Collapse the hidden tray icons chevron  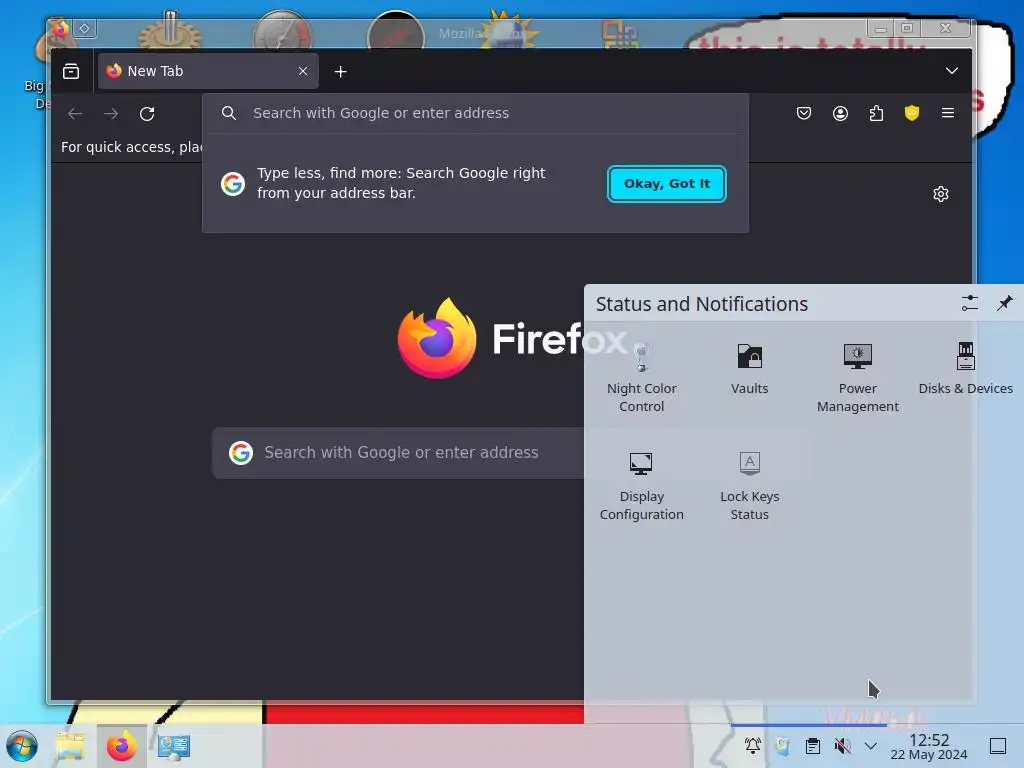pos(871,746)
